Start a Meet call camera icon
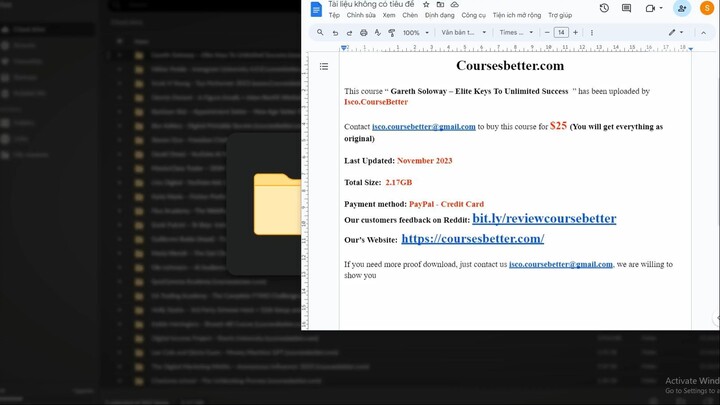720x405 pixels. pos(650,8)
